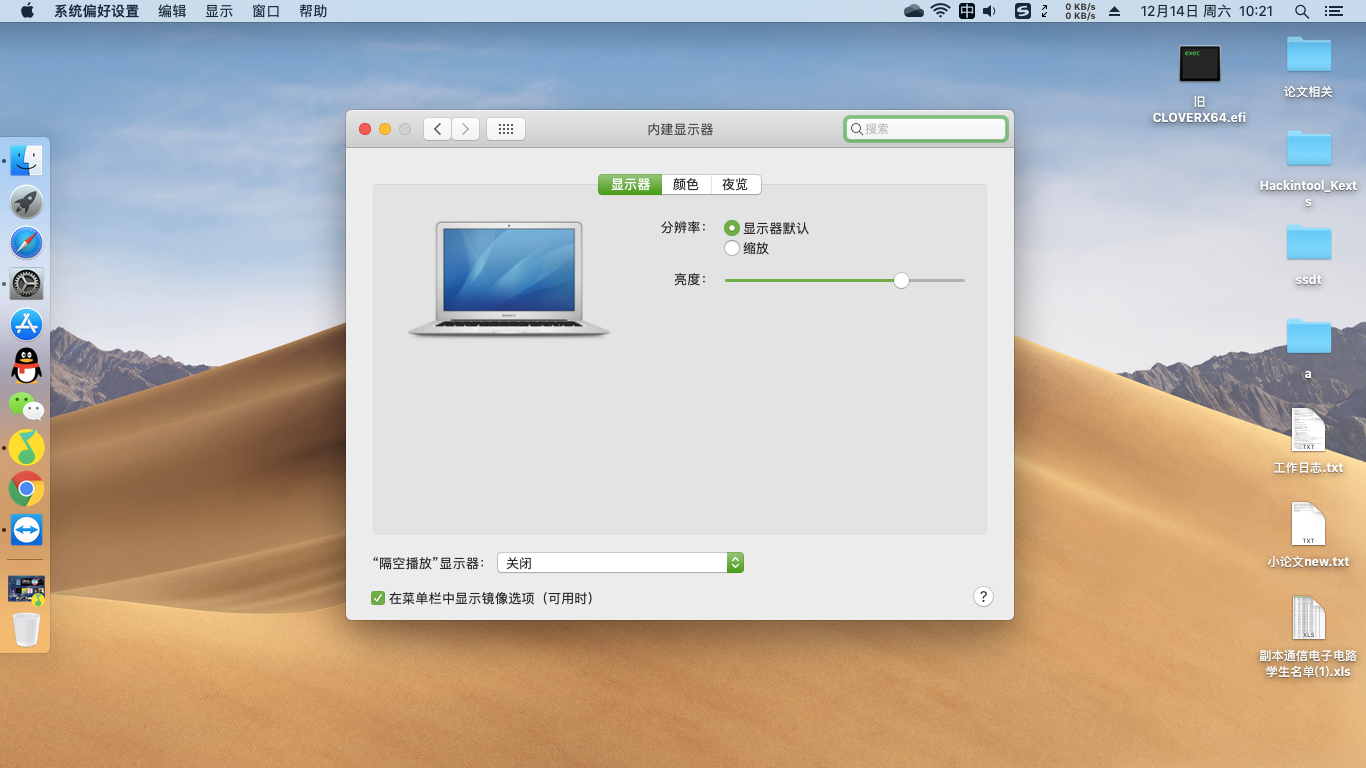Open Notification Center list icon
The height and width of the screenshot is (768, 1366).
tap(1333, 11)
